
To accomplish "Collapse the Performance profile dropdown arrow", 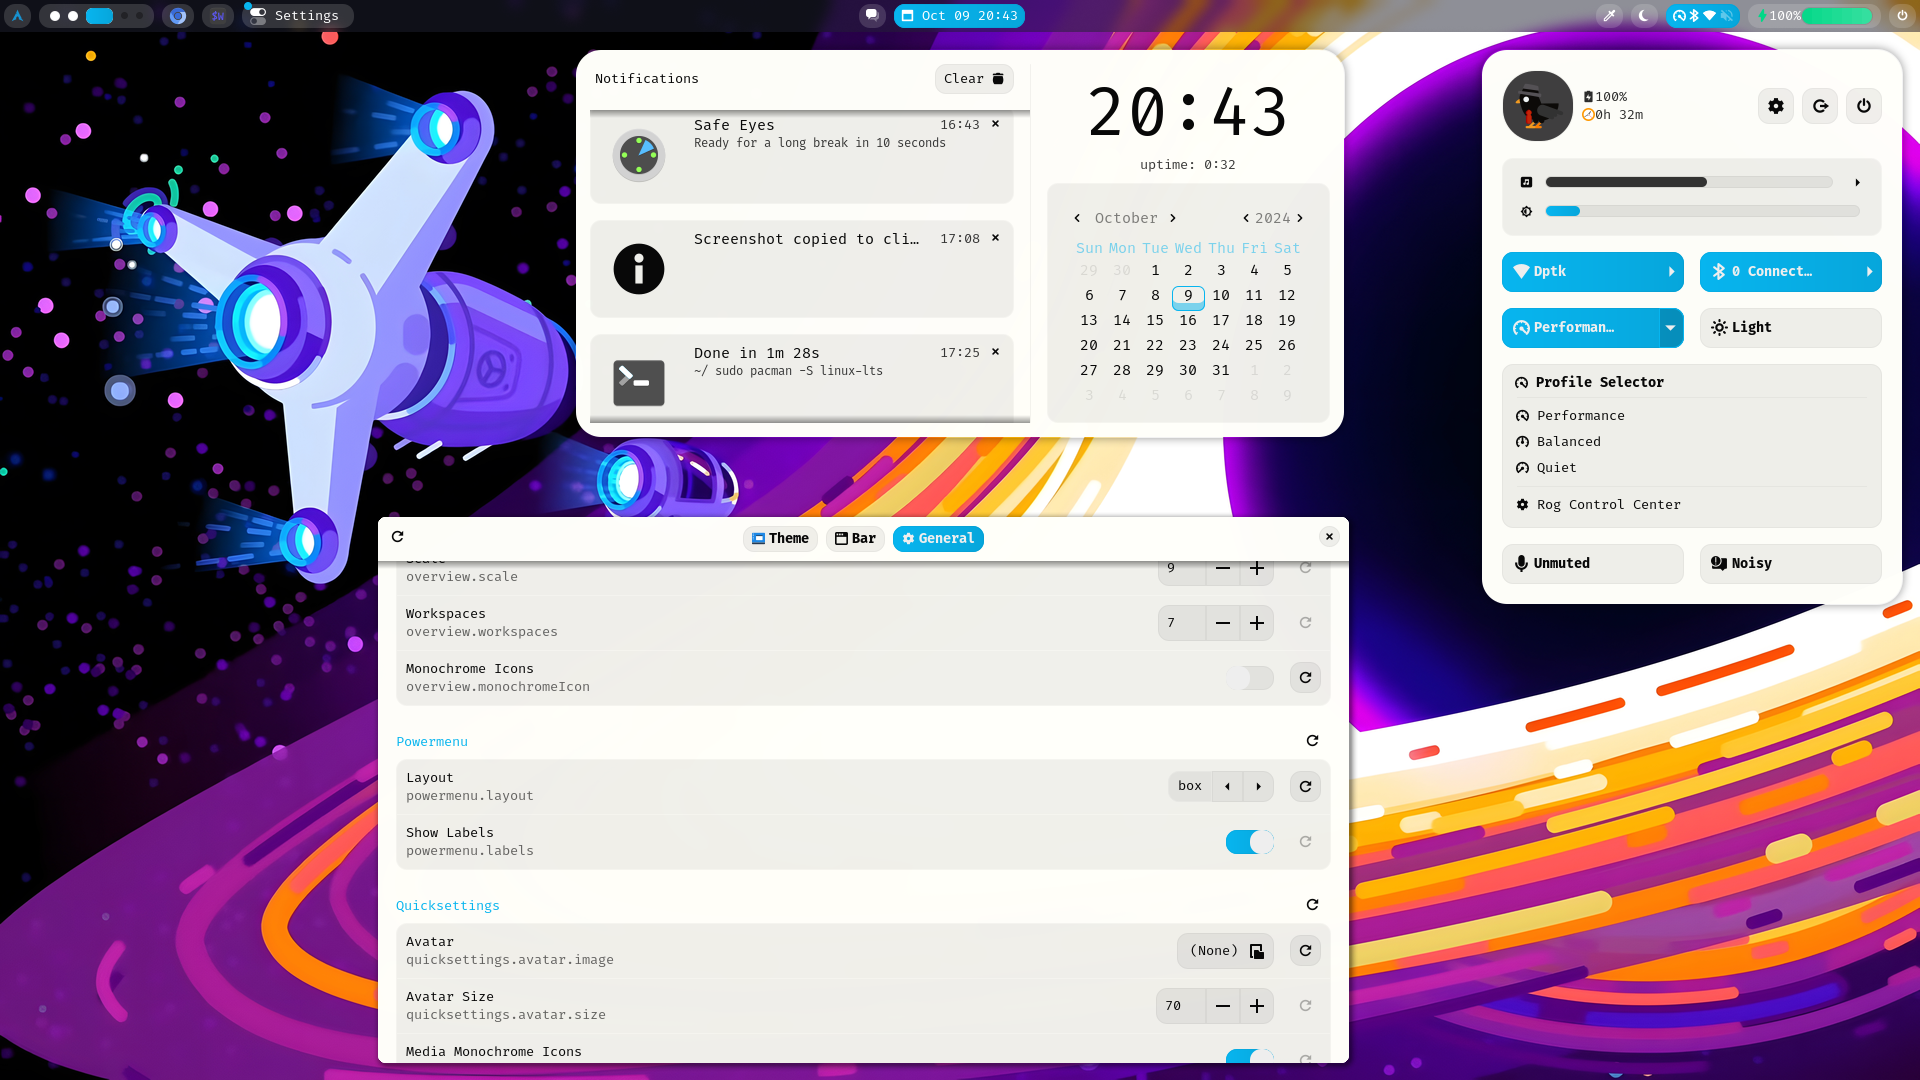I will pyautogui.click(x=1670, y=328).
